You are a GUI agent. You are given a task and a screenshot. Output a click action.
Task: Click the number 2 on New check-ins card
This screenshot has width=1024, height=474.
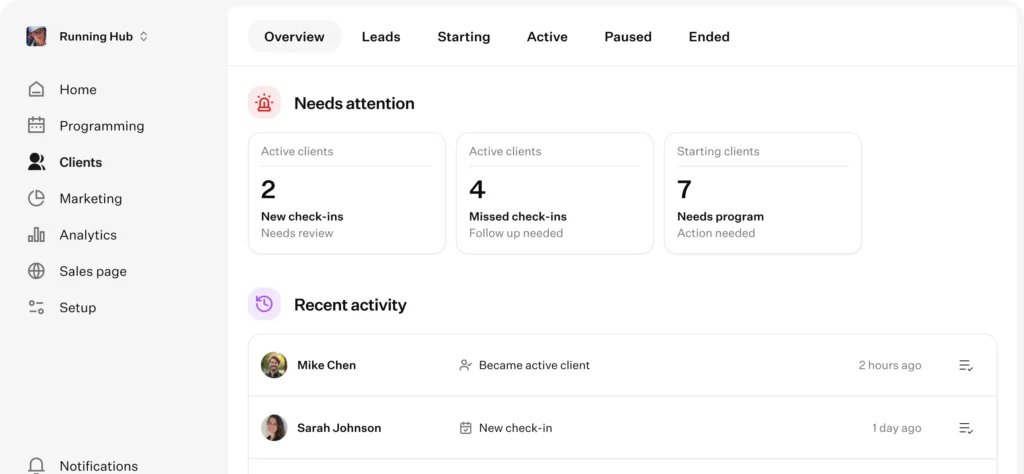(268, 189)
